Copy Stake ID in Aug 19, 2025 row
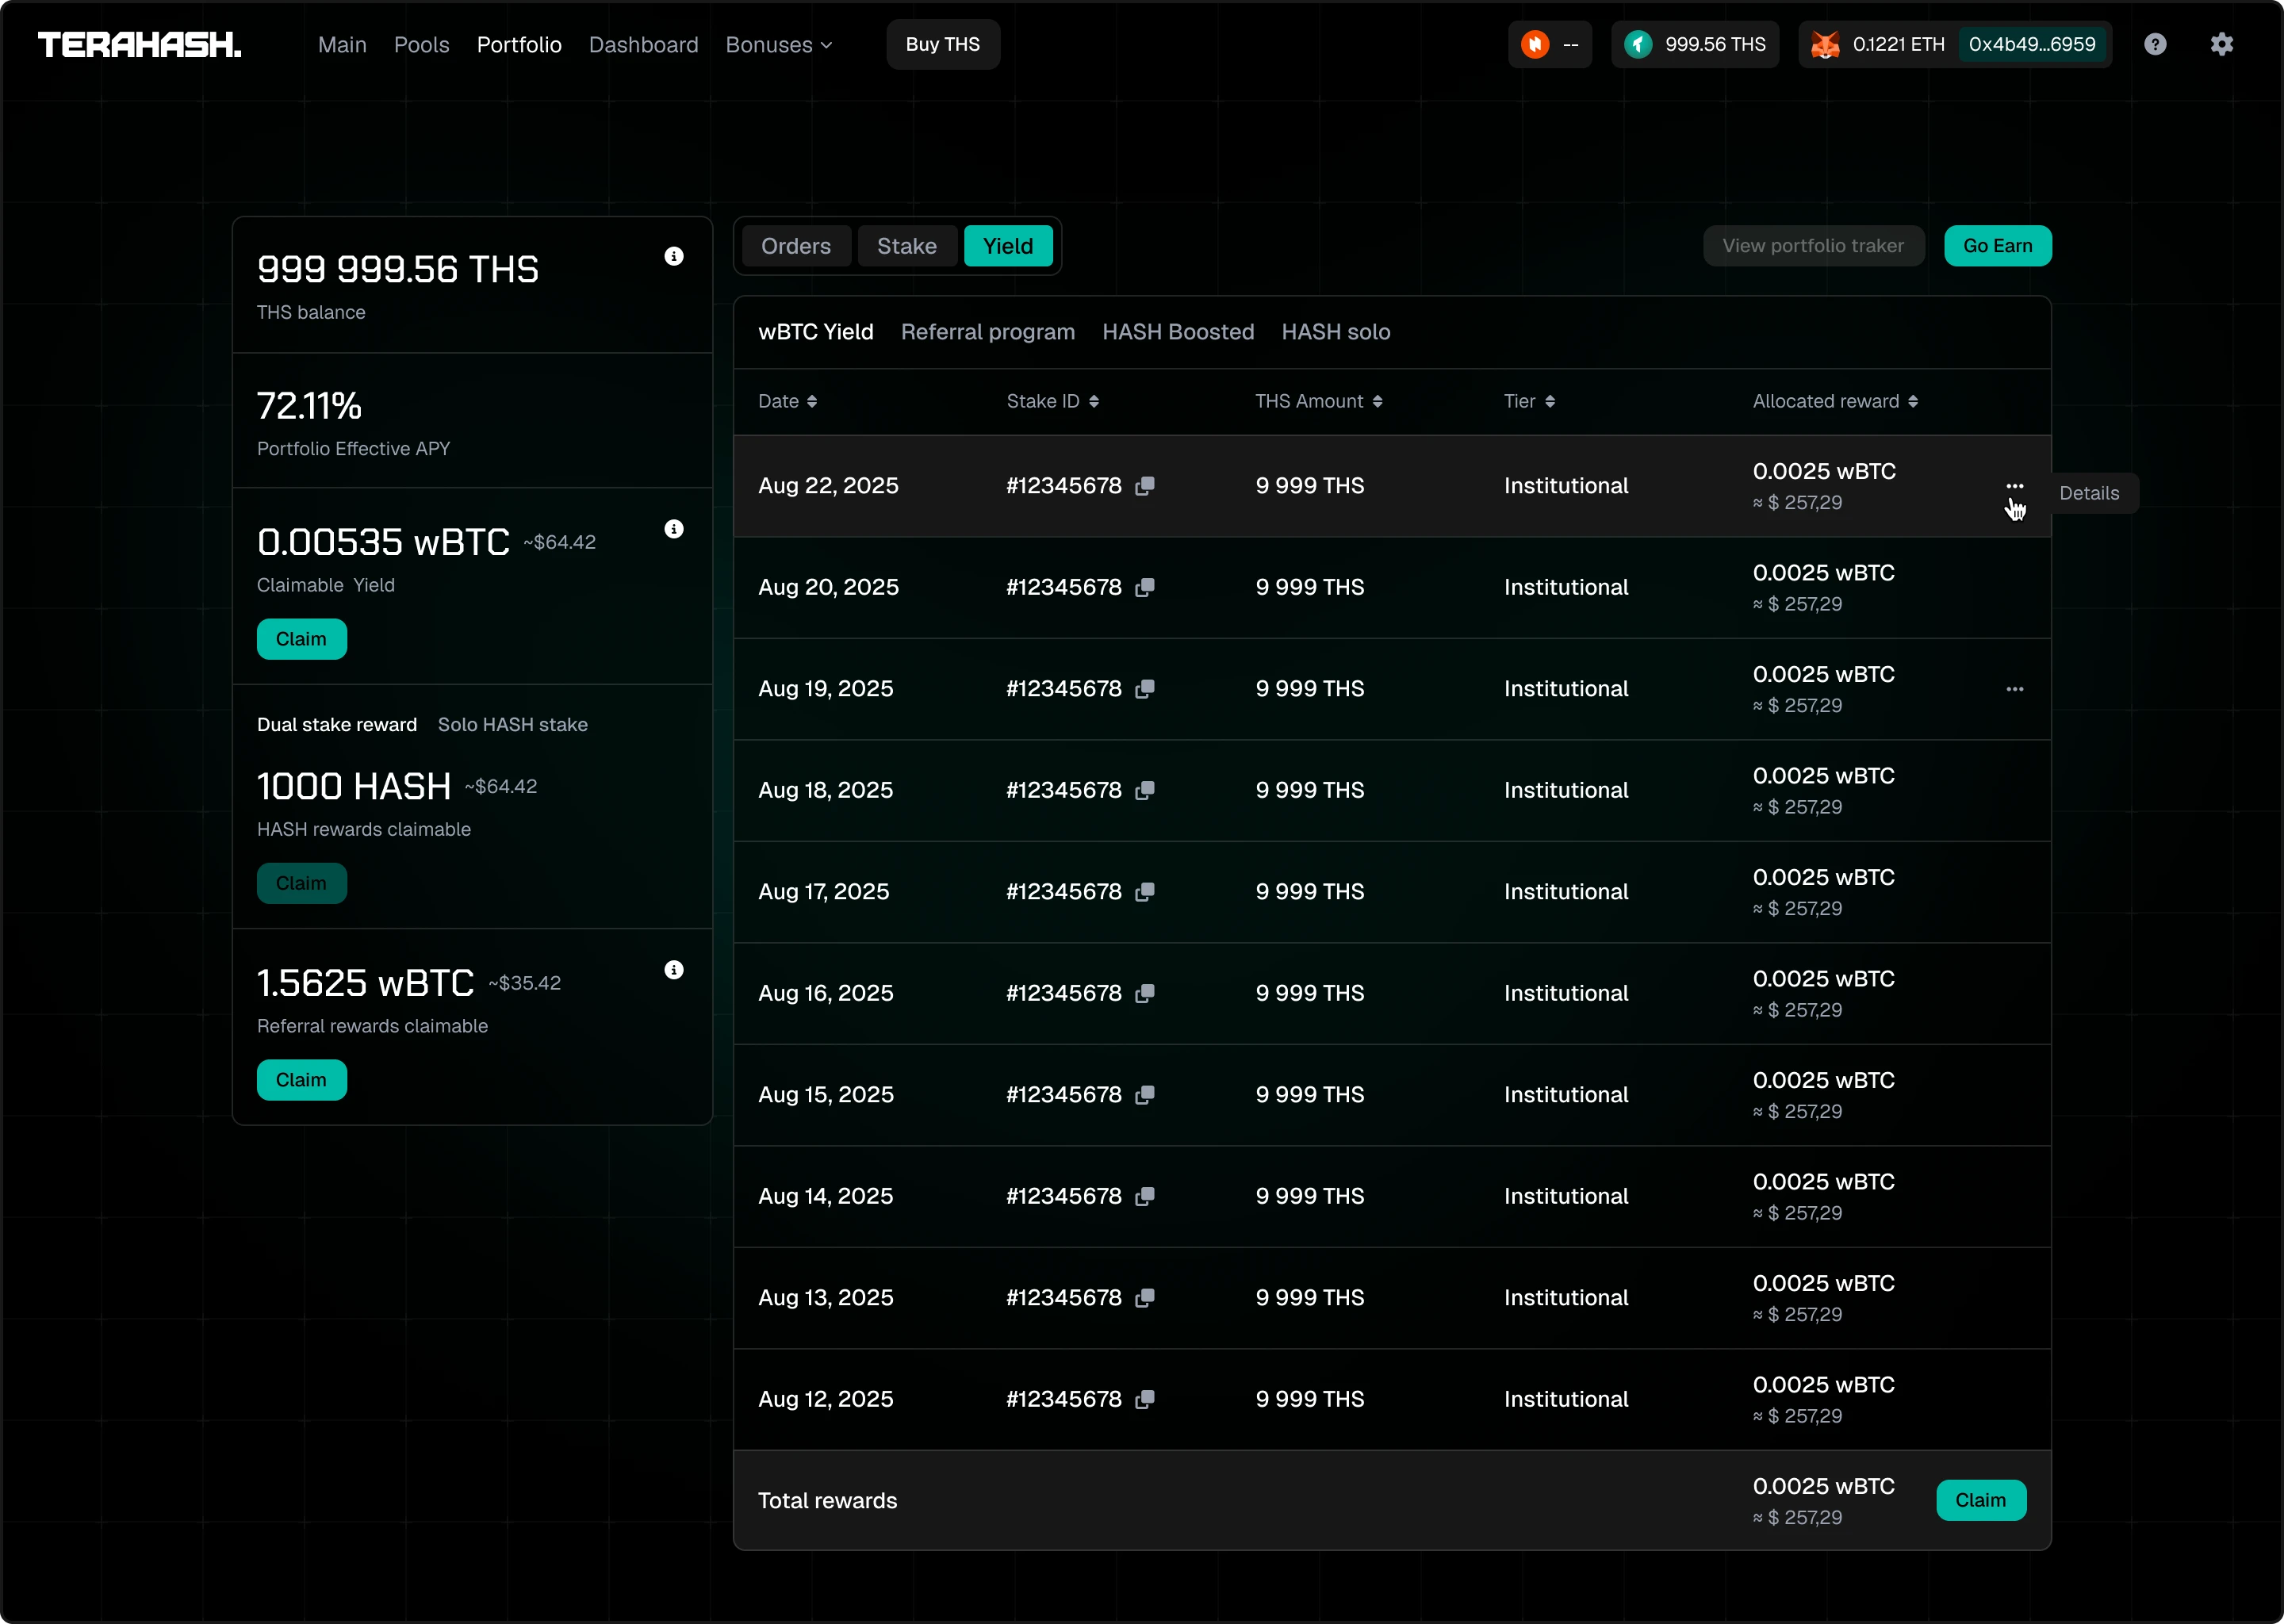 [x=1145, y=689]
